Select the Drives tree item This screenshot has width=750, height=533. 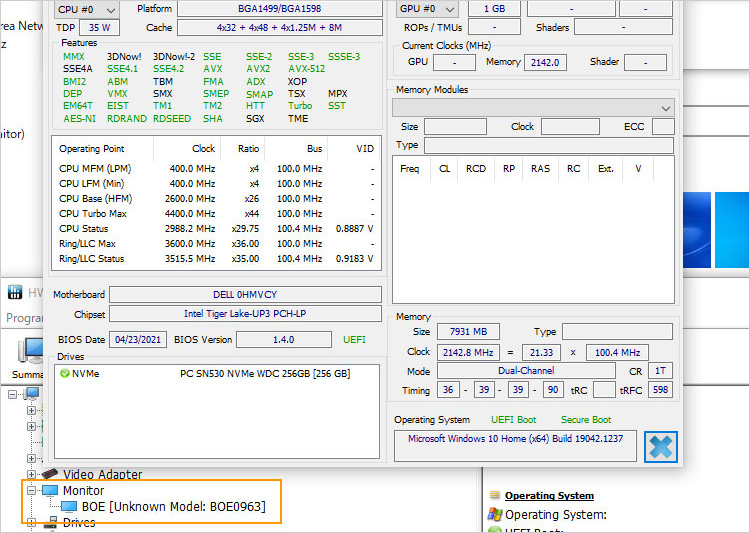click(x=79, y=523)
